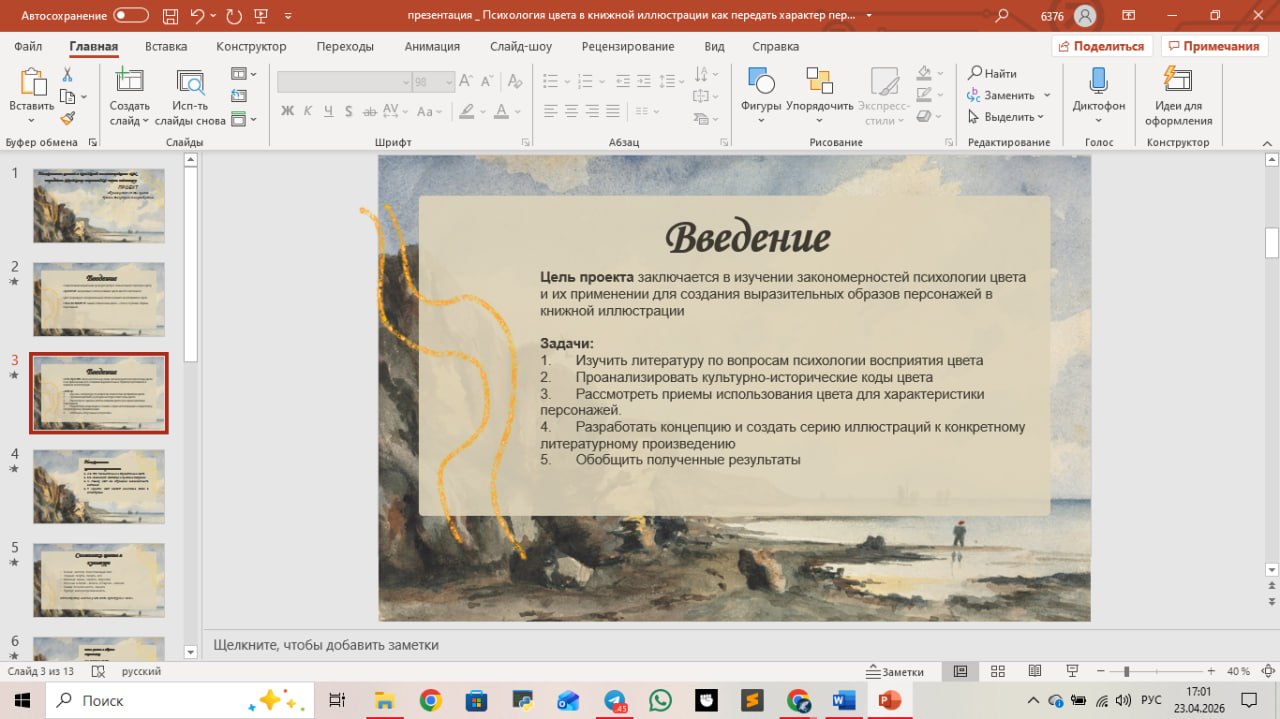Start slideshow from status bar icon
The height and width of the screenshot is (719, 1280).
point(1071,672)
